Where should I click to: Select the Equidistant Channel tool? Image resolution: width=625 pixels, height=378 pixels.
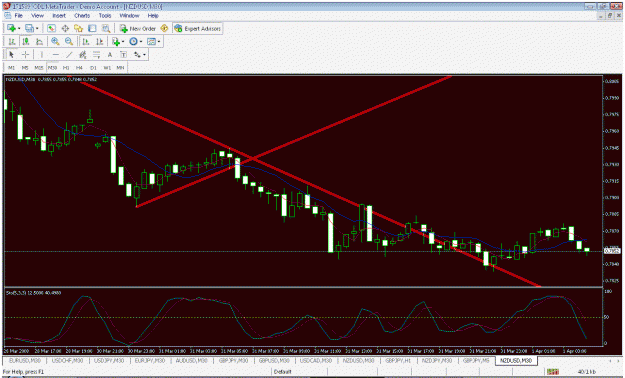coord(83,55)
